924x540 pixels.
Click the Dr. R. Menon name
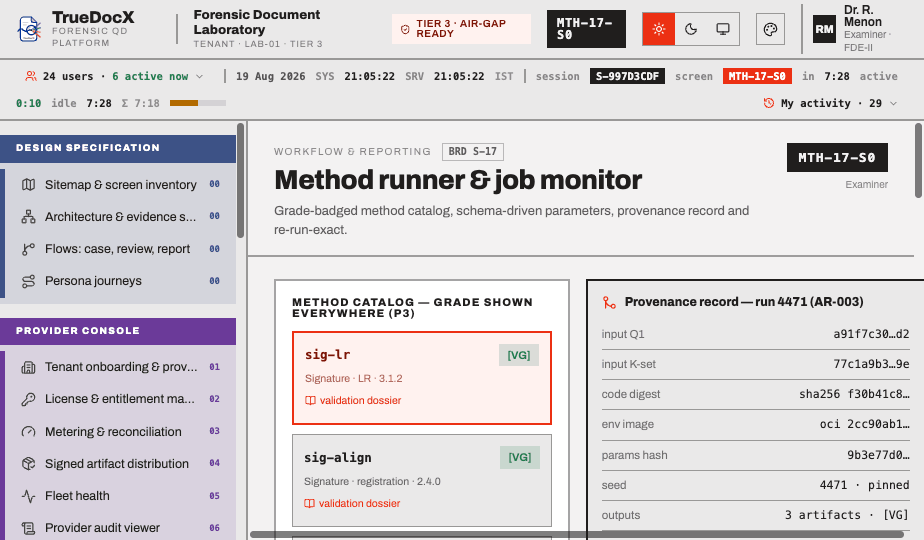863,16
